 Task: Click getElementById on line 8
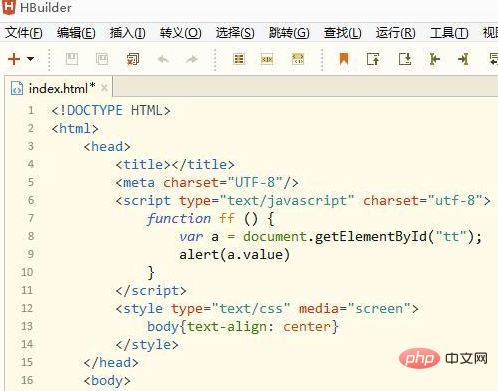tap(371, 237)
